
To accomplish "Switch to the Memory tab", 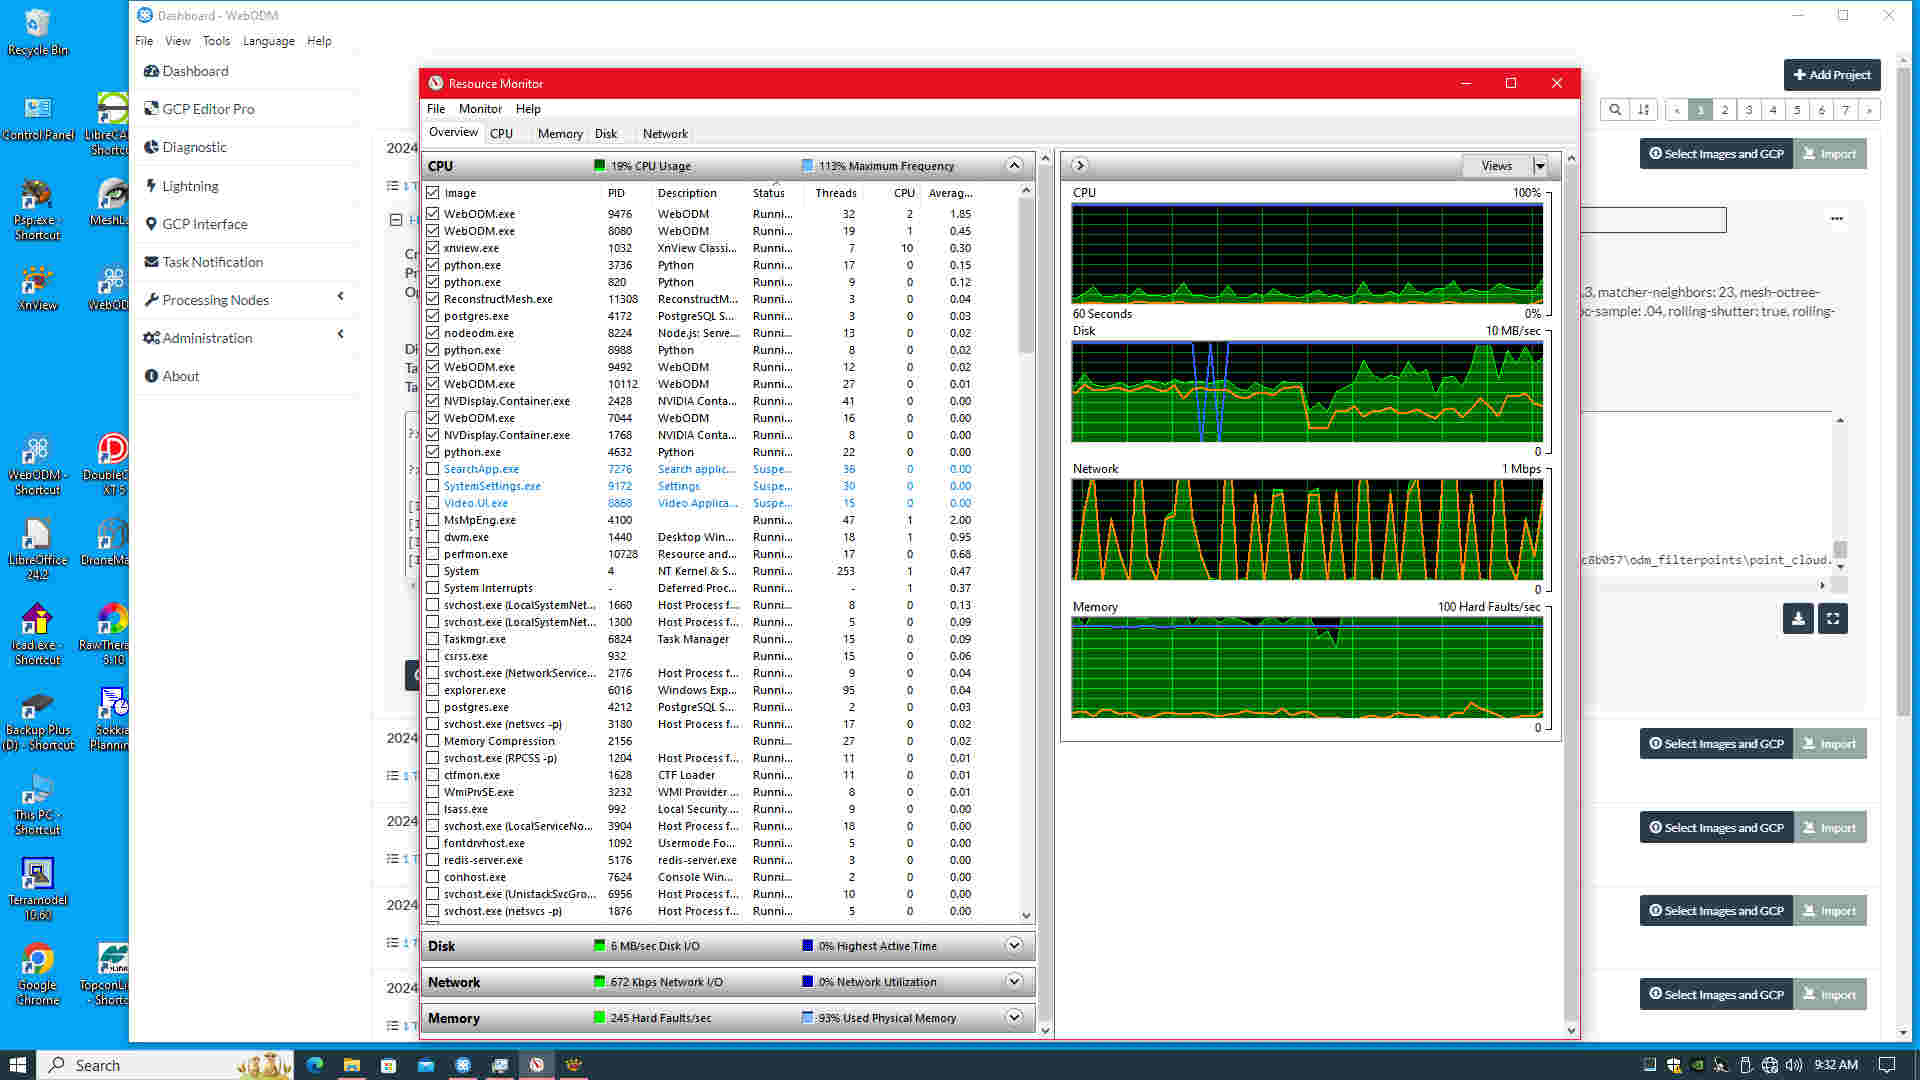I will [560, 134].
